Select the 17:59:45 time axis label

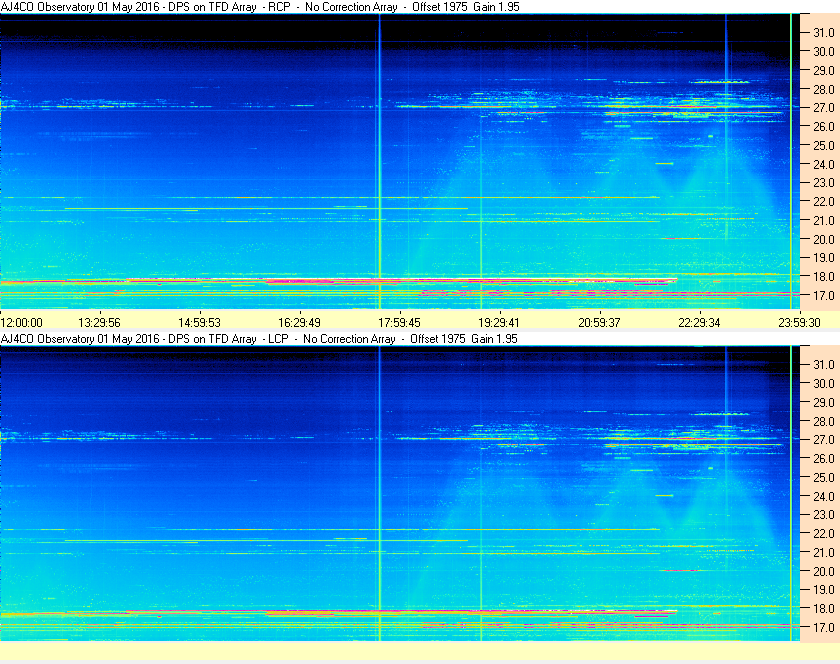tap(400, 323)
